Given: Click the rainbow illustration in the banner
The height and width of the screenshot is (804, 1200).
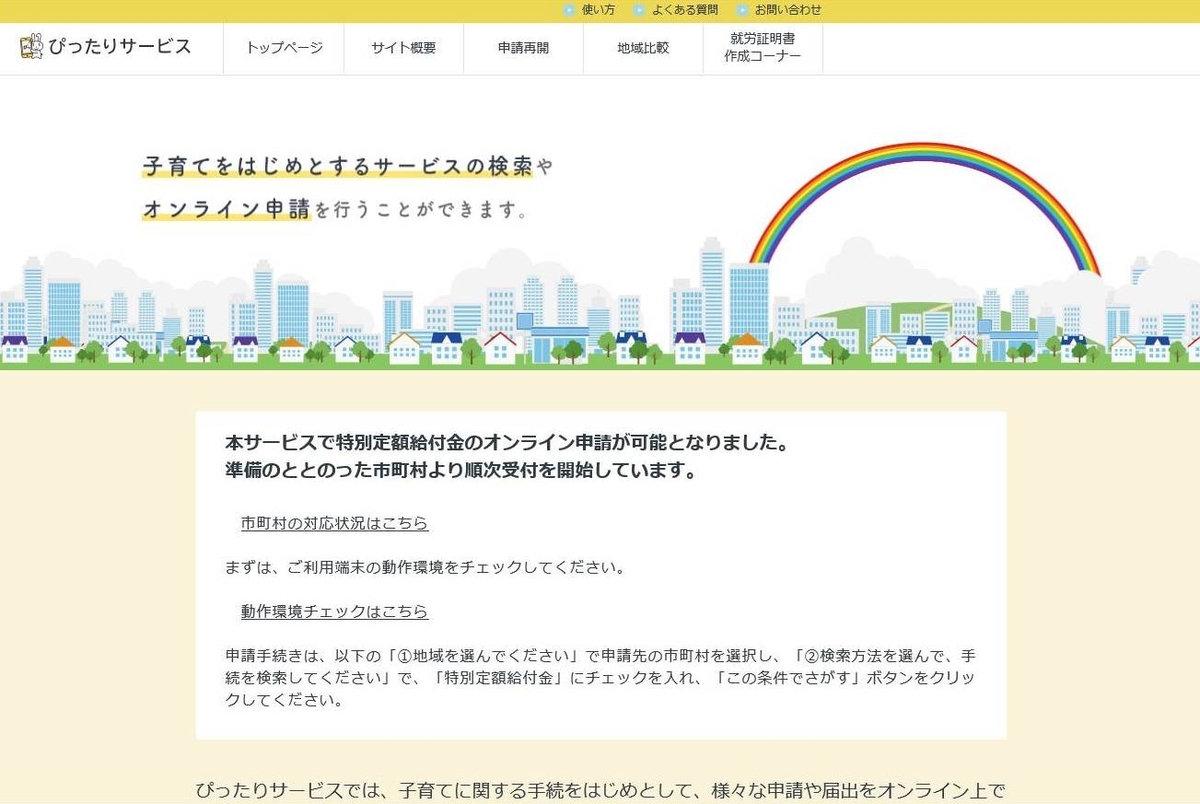Looking at the screenshot, I should [x=924, y=208].
